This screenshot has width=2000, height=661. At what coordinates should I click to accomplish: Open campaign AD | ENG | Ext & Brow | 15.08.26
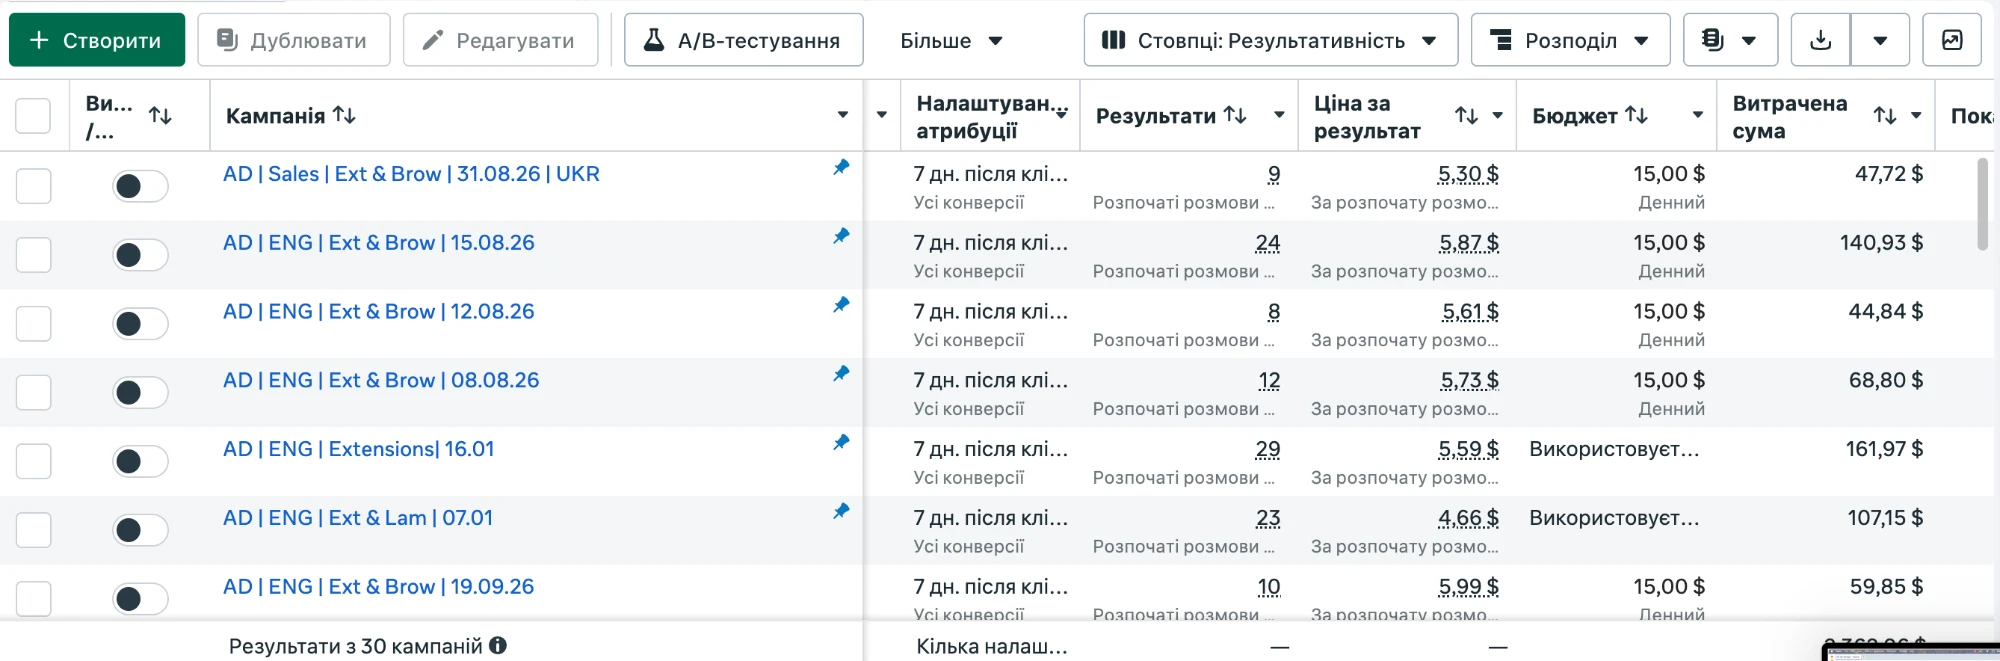coord(378,243)
